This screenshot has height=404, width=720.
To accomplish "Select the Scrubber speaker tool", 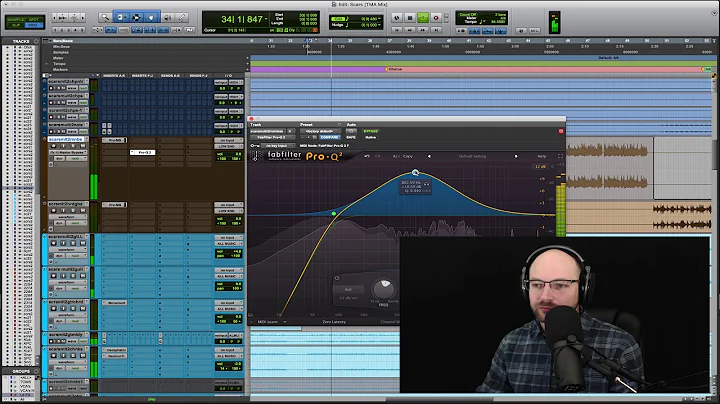I will [x=168, y=17].
